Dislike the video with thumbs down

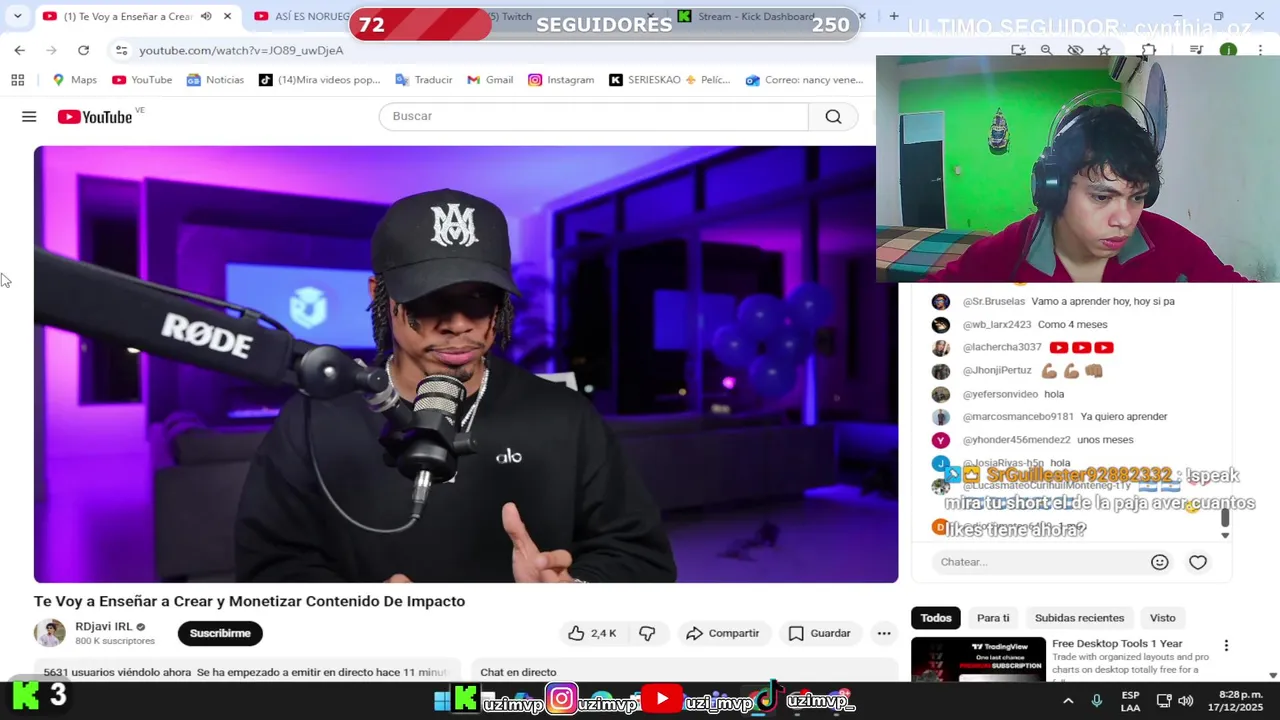(647, 633)
